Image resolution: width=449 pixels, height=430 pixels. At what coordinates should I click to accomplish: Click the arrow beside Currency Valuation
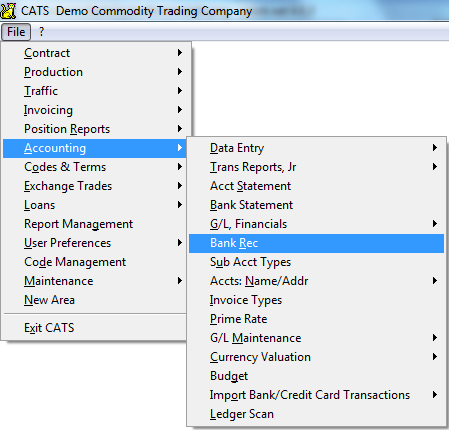pyautogui.click(x=435, y=357)
